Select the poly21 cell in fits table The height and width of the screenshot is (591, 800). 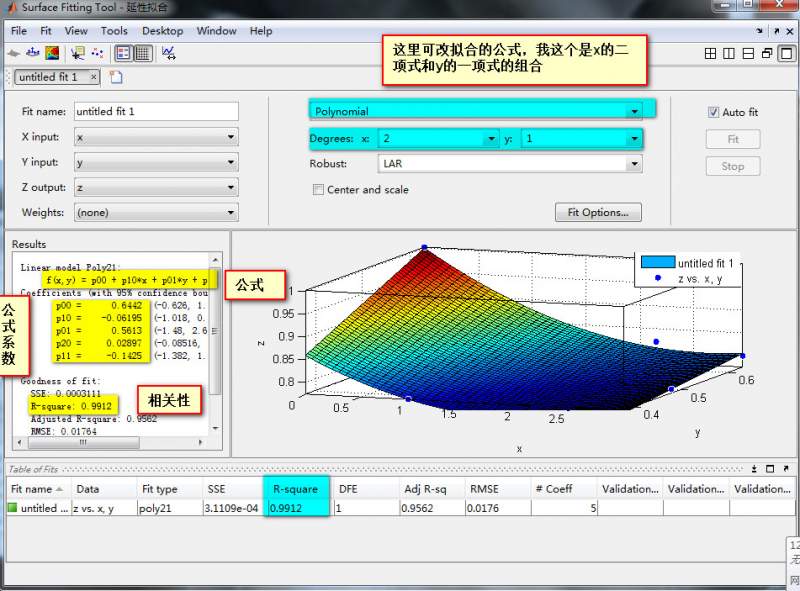(170, 508)
